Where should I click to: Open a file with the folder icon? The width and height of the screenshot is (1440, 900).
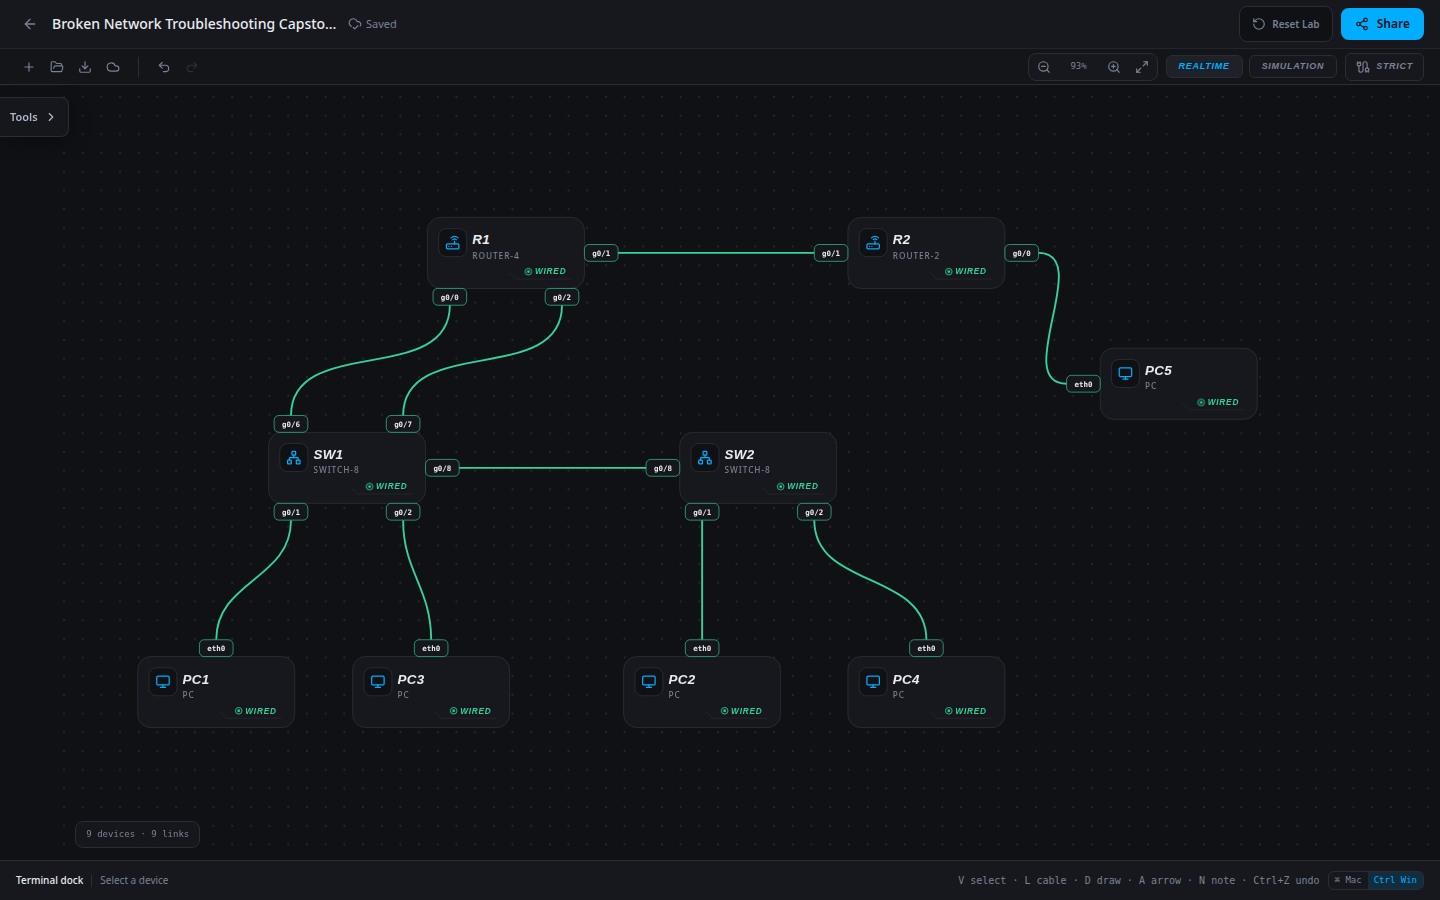[57, 67]
